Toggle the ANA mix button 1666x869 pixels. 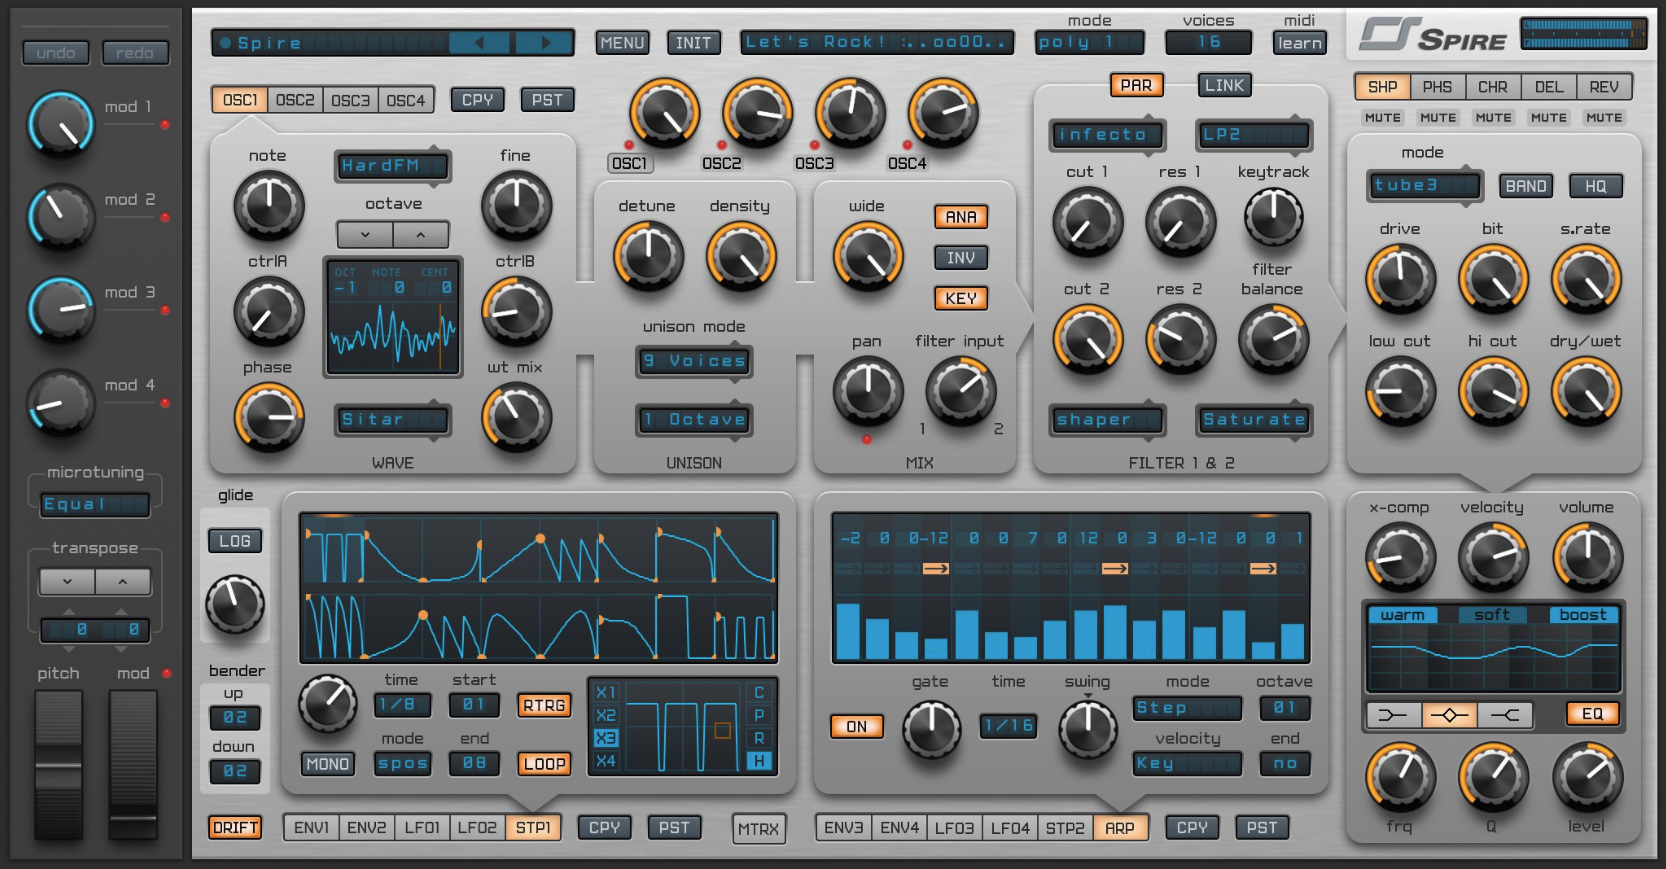click(x=961, y=217)
